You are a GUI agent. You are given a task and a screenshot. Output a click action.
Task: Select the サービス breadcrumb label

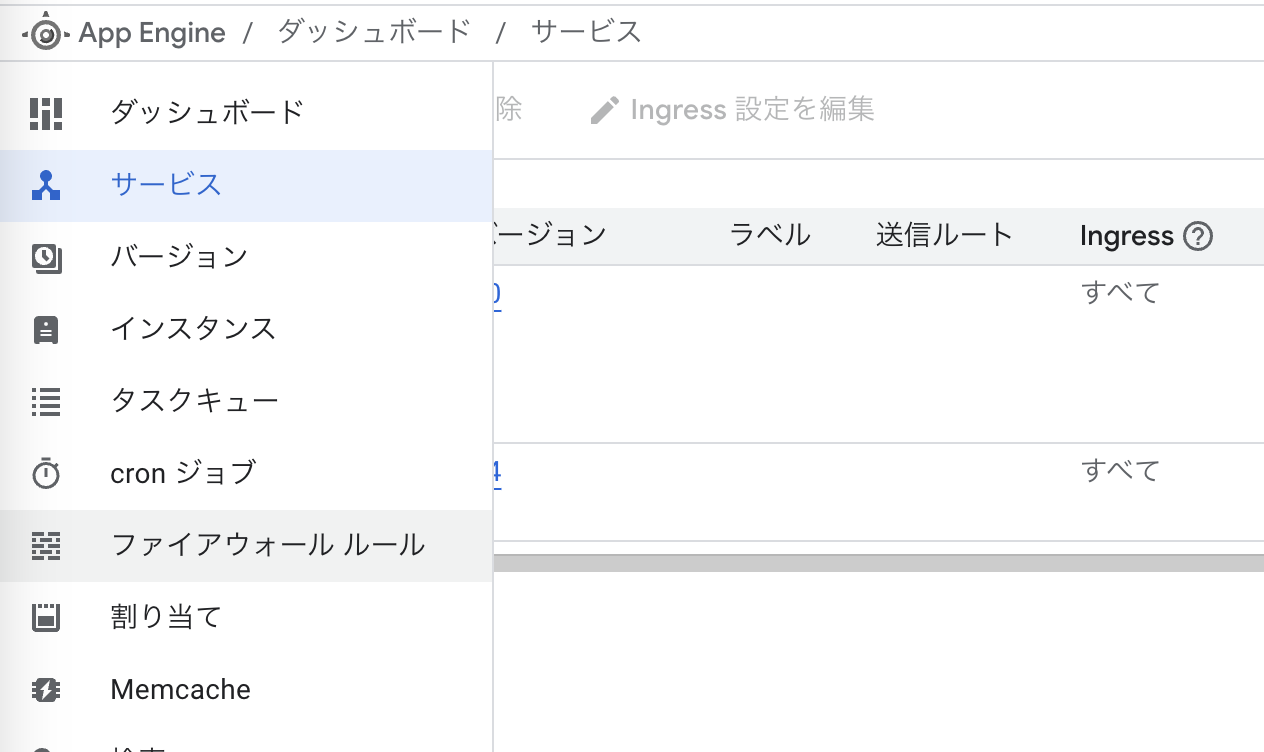coord(586,31)
